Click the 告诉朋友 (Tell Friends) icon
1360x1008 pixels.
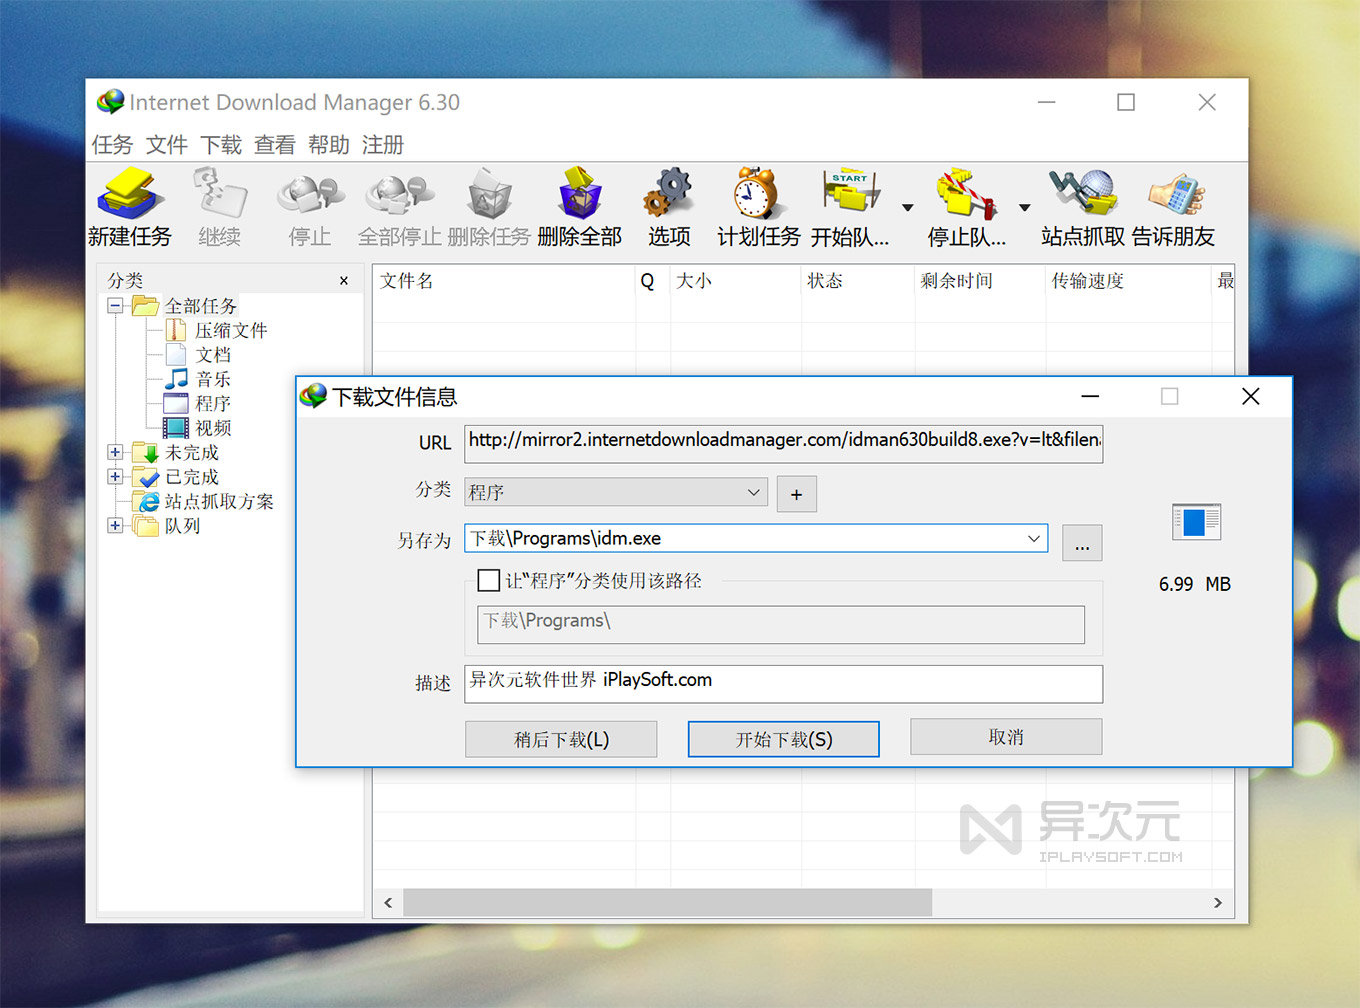(1174, 205)
